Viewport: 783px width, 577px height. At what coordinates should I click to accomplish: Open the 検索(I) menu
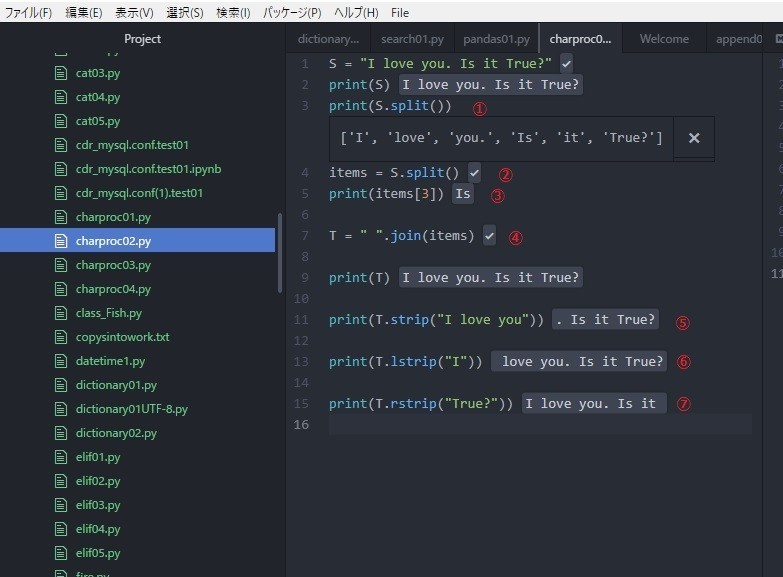coord(233,12)
